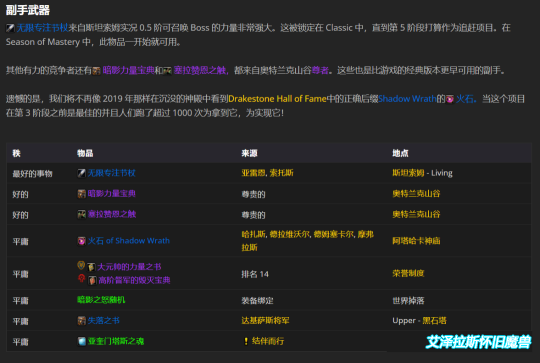Screen dimensions: 540x363
Task: Click the 亚奎门塔斯之魂 orb icon
Action: [81, 341]
